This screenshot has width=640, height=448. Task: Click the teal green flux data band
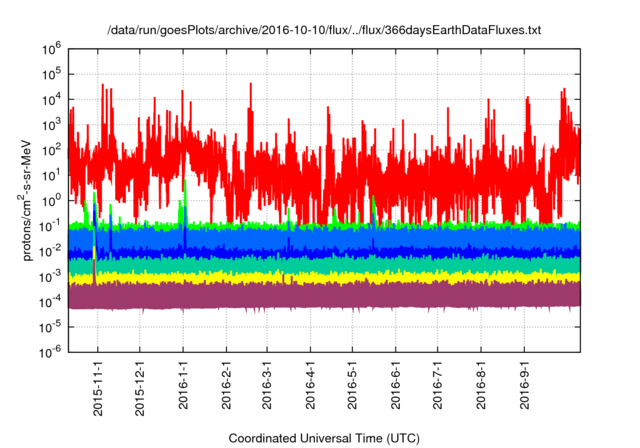pos(324,265)
